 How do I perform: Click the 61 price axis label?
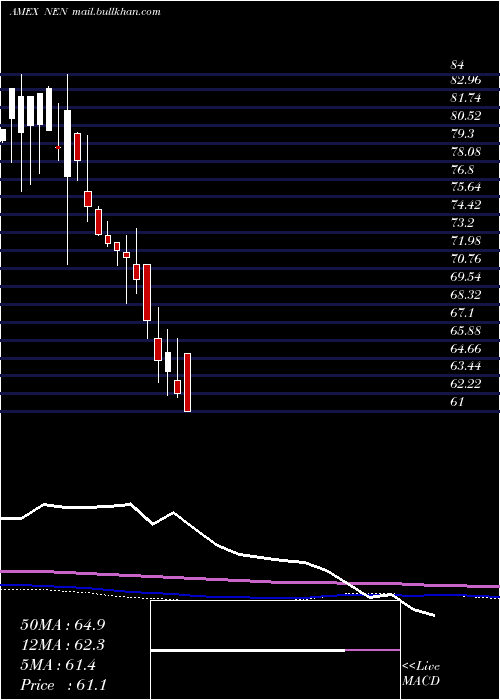click(457, 402)
